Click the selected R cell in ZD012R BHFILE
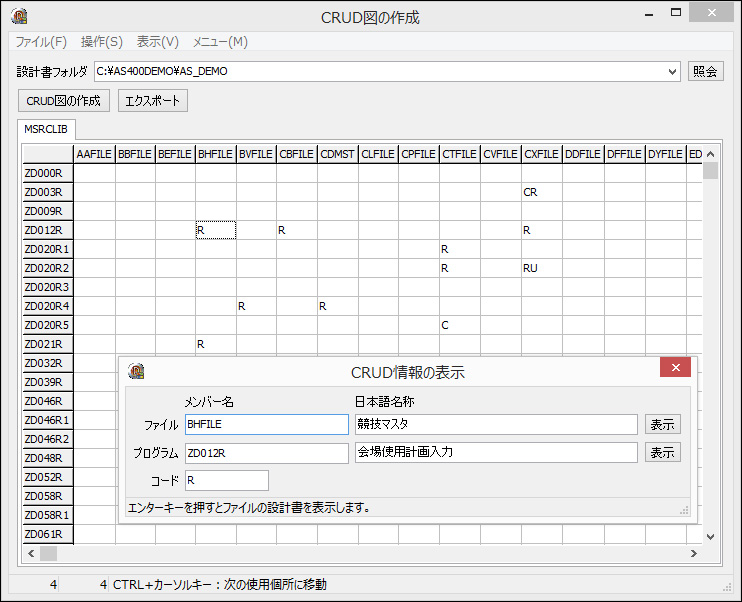The width and height of the screenshot is (742, 602). click(216, 230)
